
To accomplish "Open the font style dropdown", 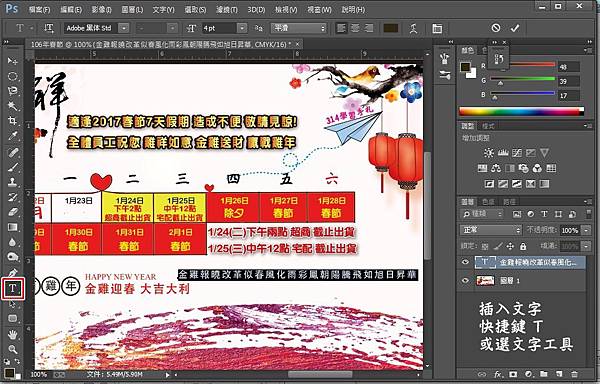I will click(173, 28).
